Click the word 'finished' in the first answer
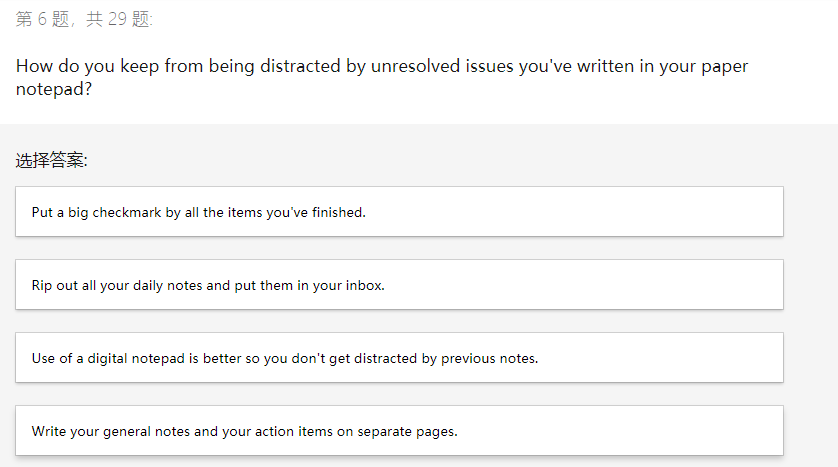Viewport: 838px width, 467px height. (337, 212)
